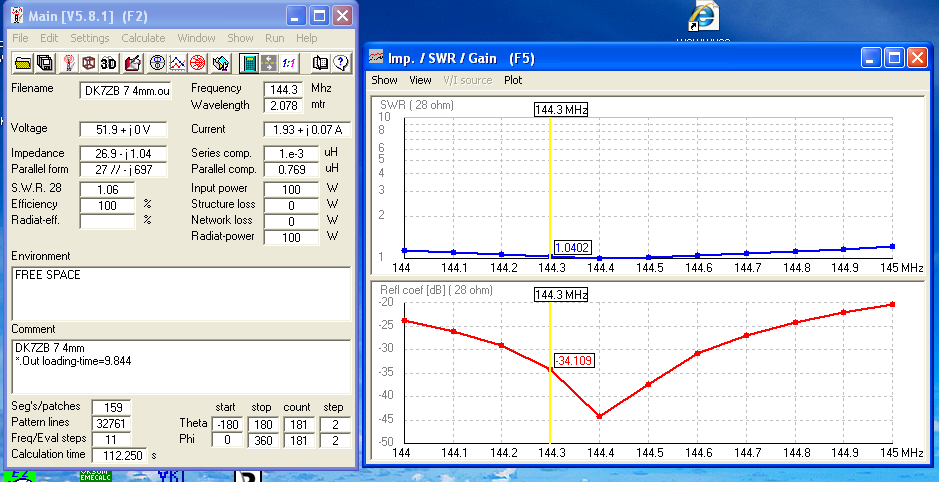Open the Smith chart red globe icon
939x482 pixels.
pos(198,63)
